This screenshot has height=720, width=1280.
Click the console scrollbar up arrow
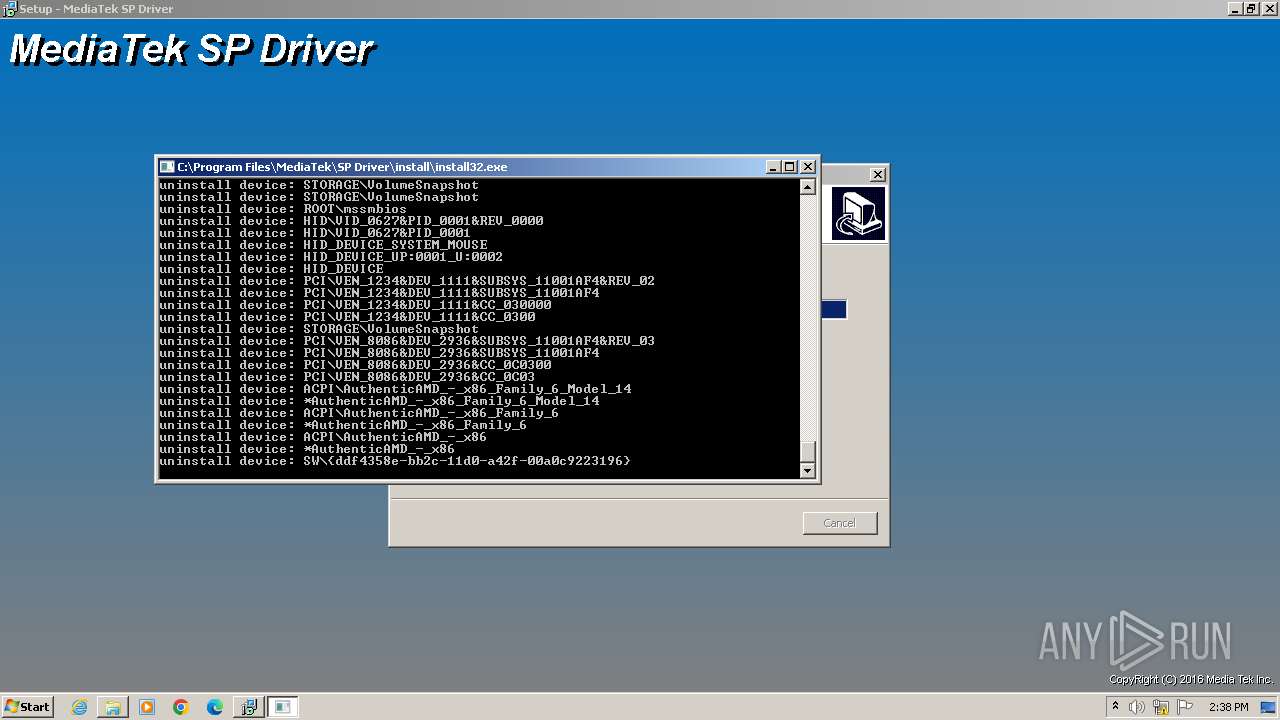808,187
